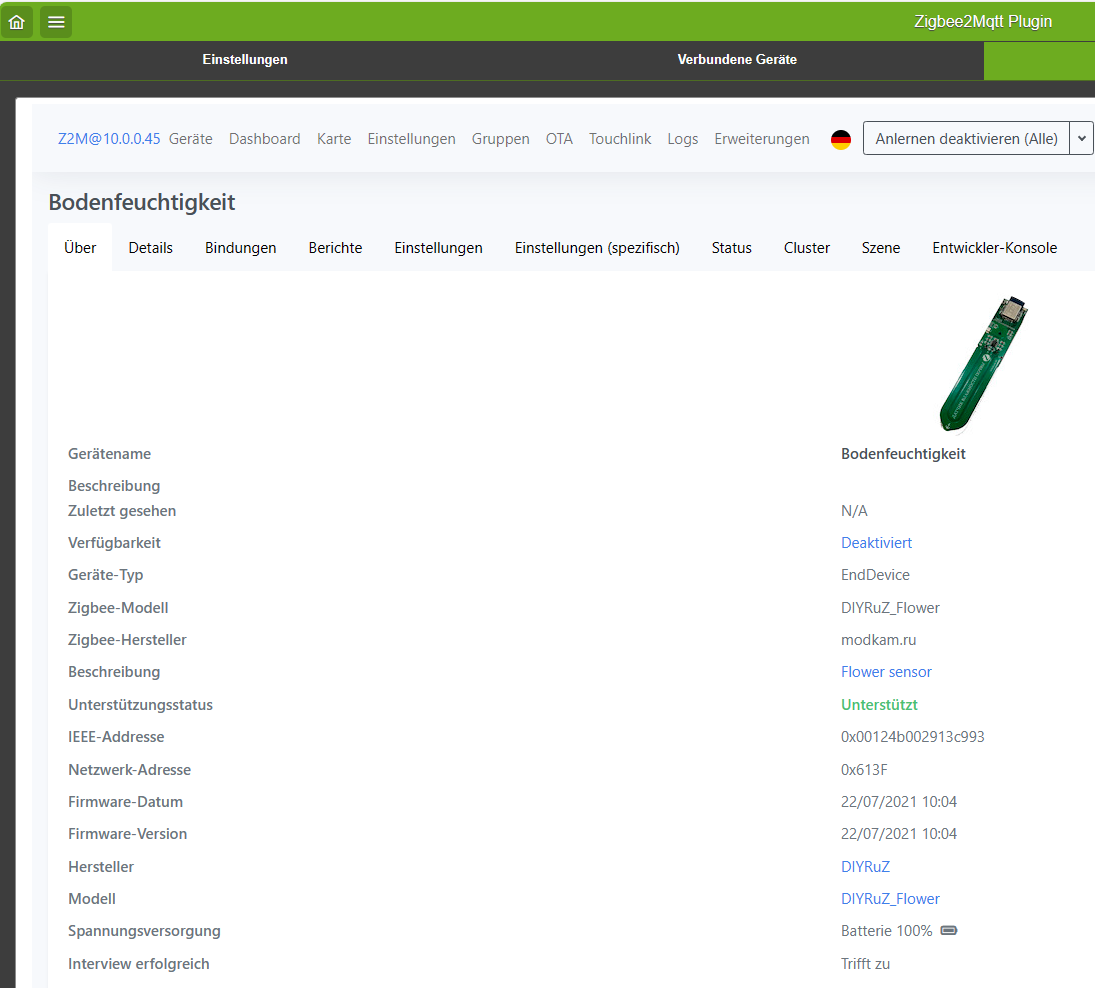Switch to the Berichte tab
The width and height of the screenshot is (1095, 988).
[x=335, y=248]
